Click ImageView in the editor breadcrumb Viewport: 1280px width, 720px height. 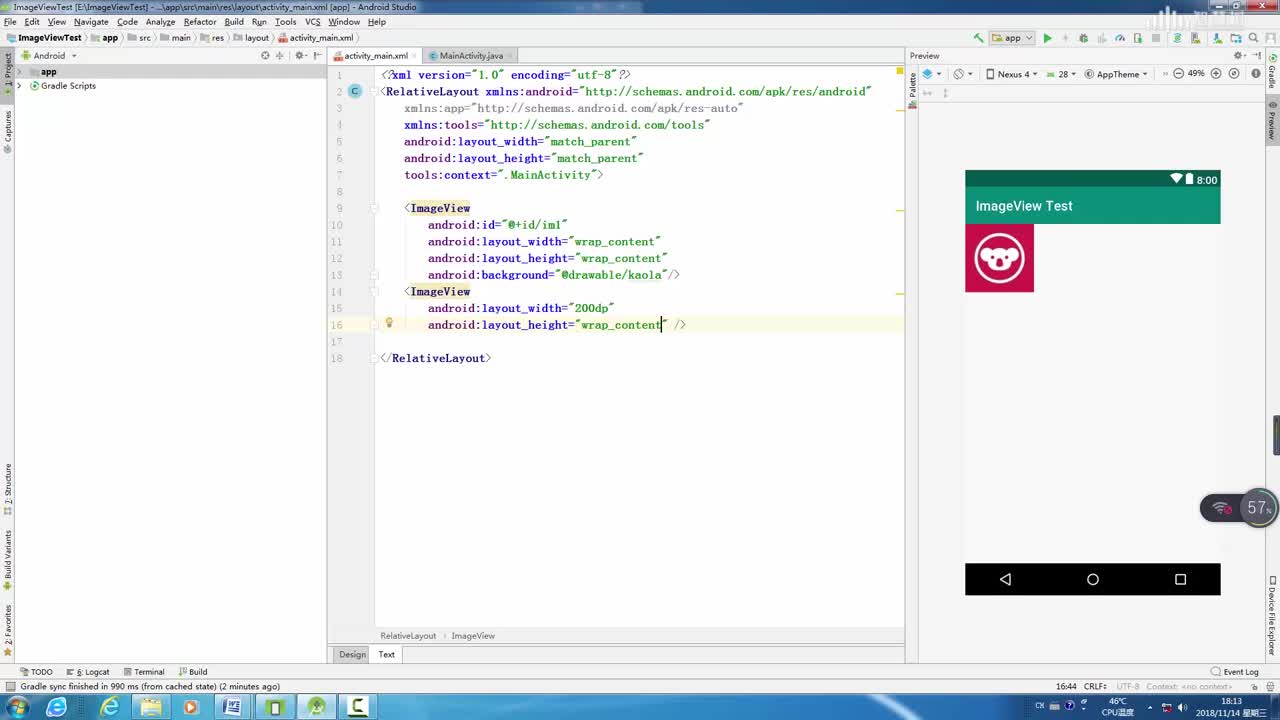(473, 636)
